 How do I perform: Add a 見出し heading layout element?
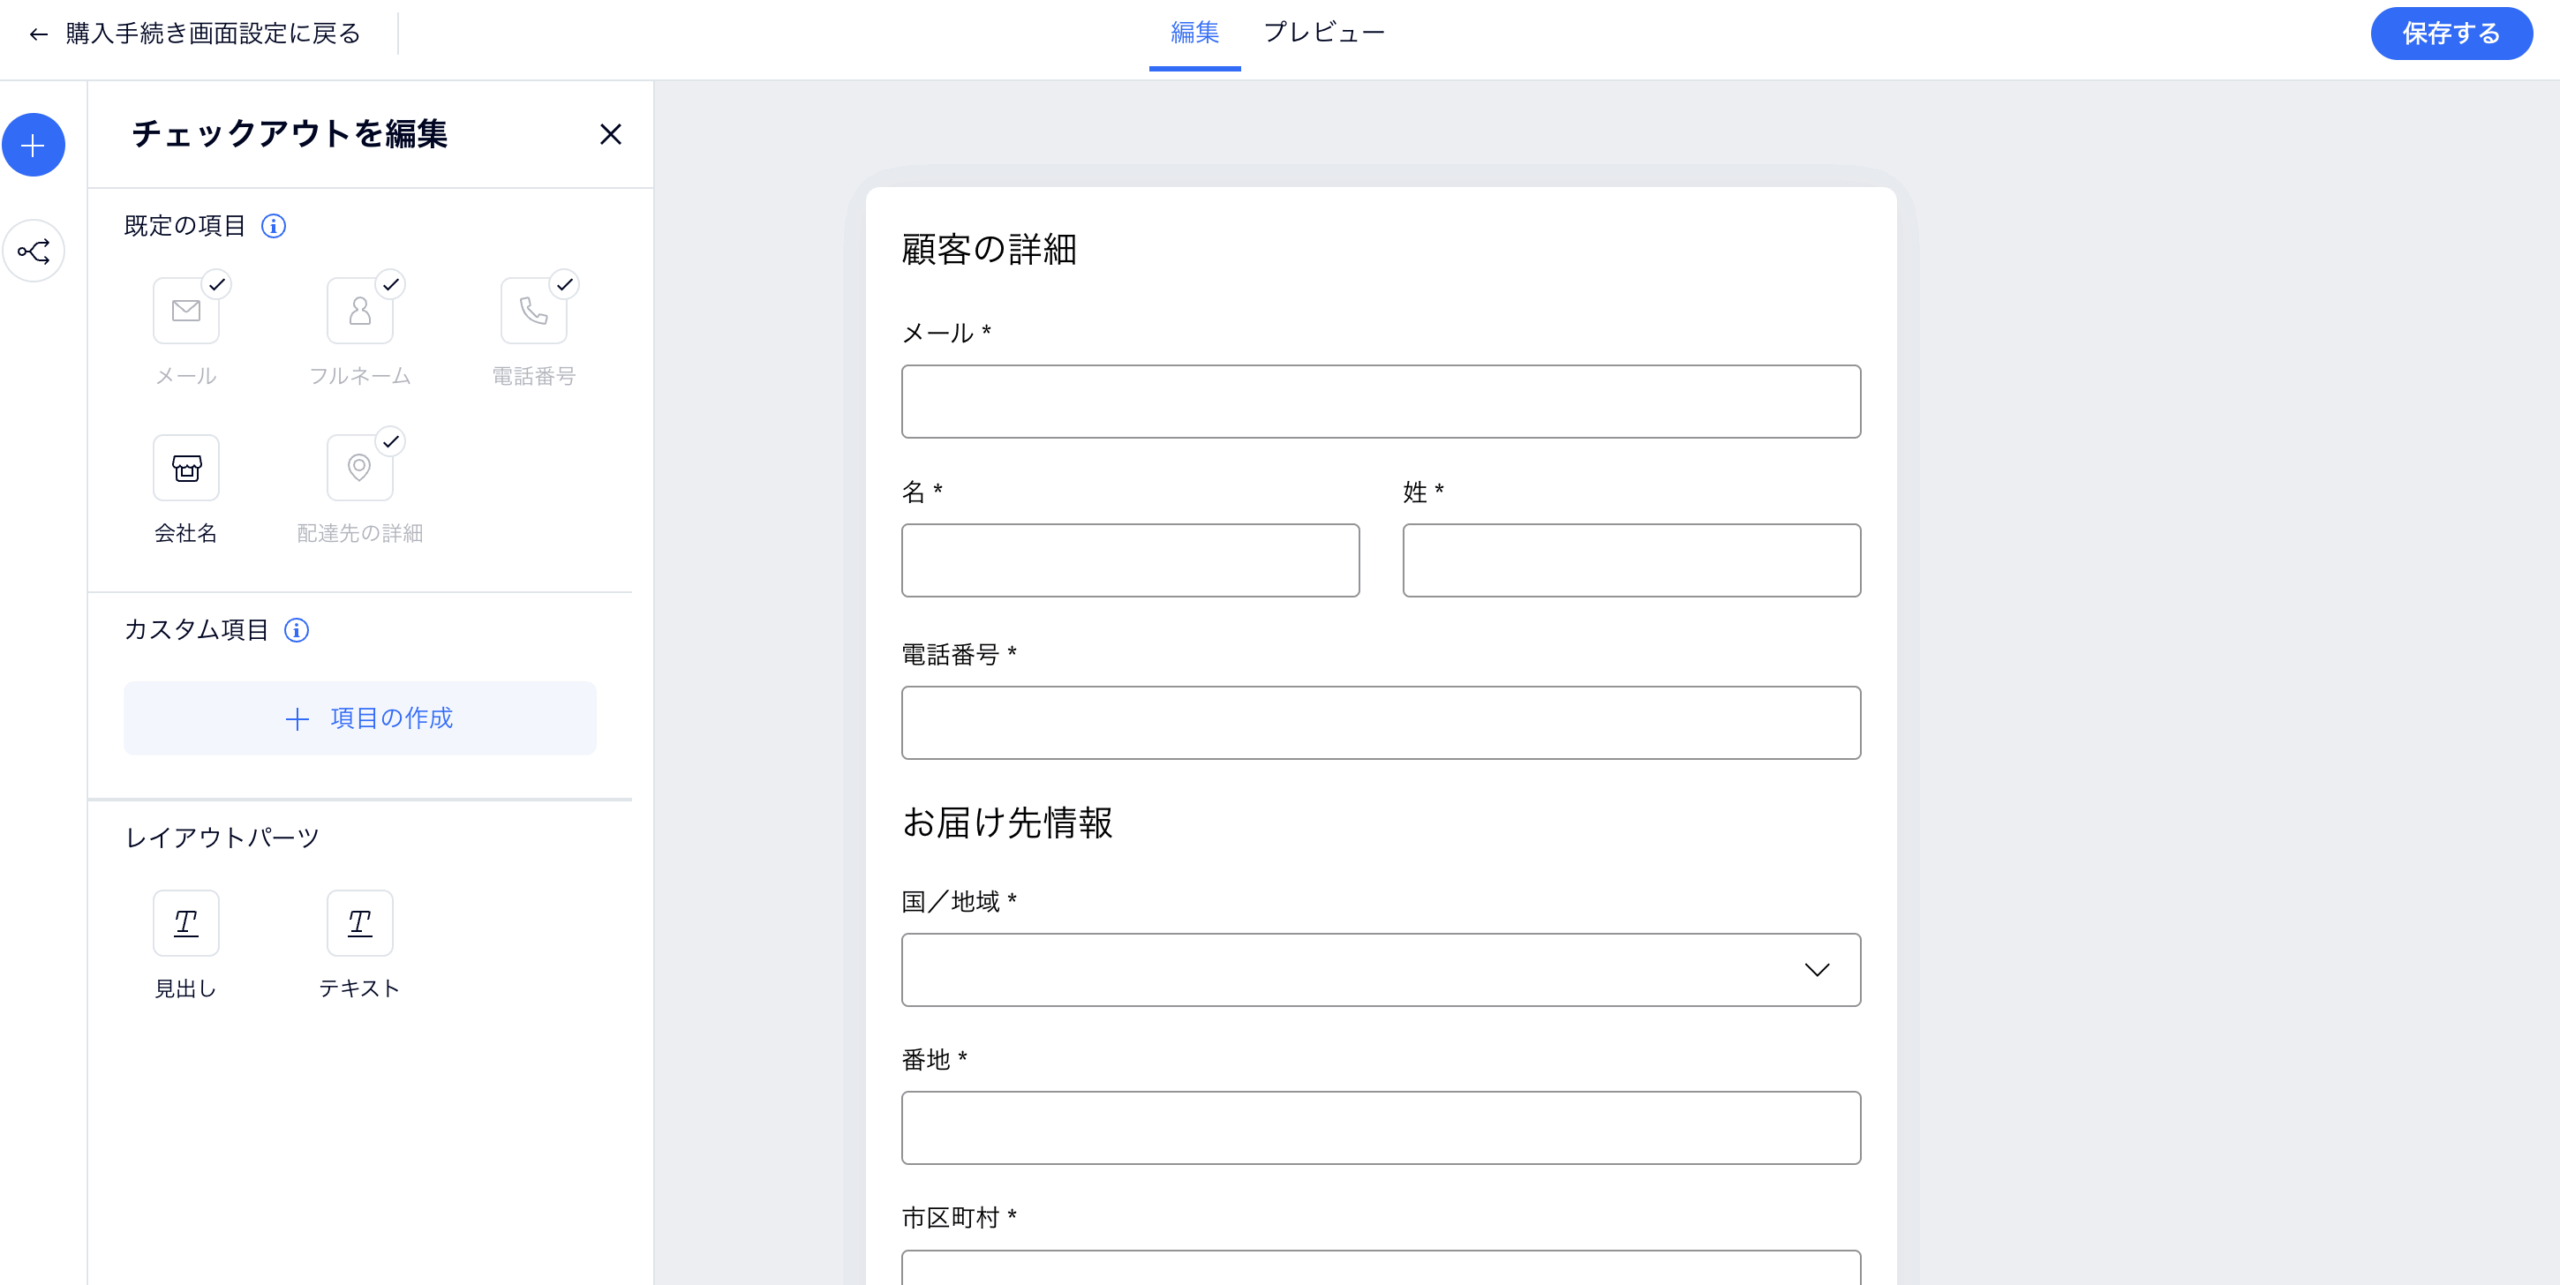[186, 923]
